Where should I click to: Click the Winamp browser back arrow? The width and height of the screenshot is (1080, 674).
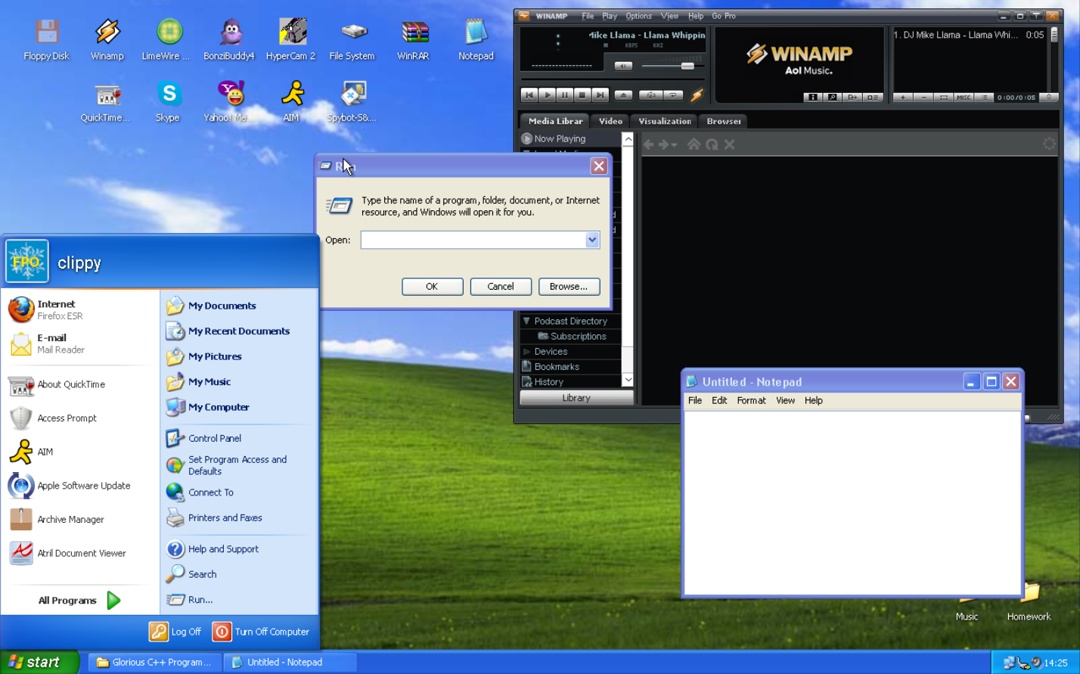pos(648,144)
